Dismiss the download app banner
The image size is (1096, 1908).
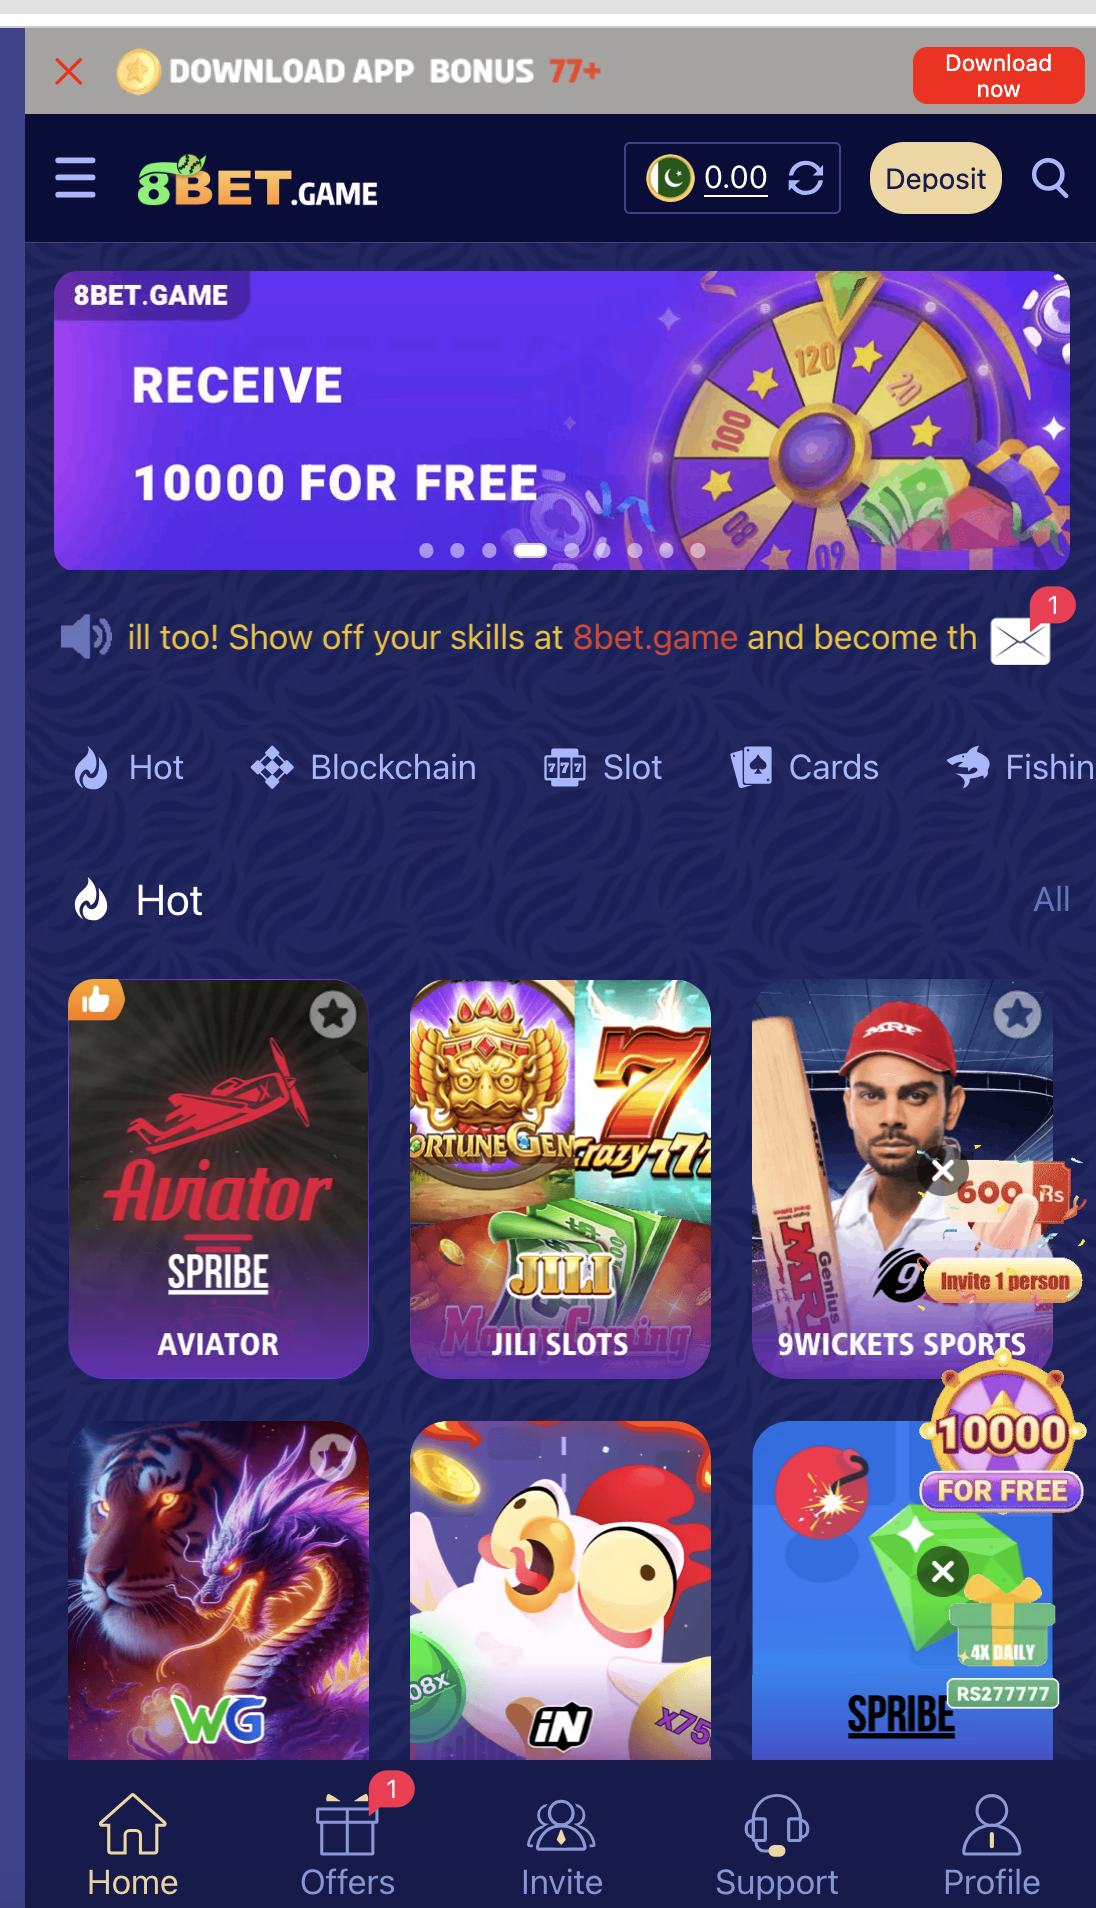pos(69,71)
